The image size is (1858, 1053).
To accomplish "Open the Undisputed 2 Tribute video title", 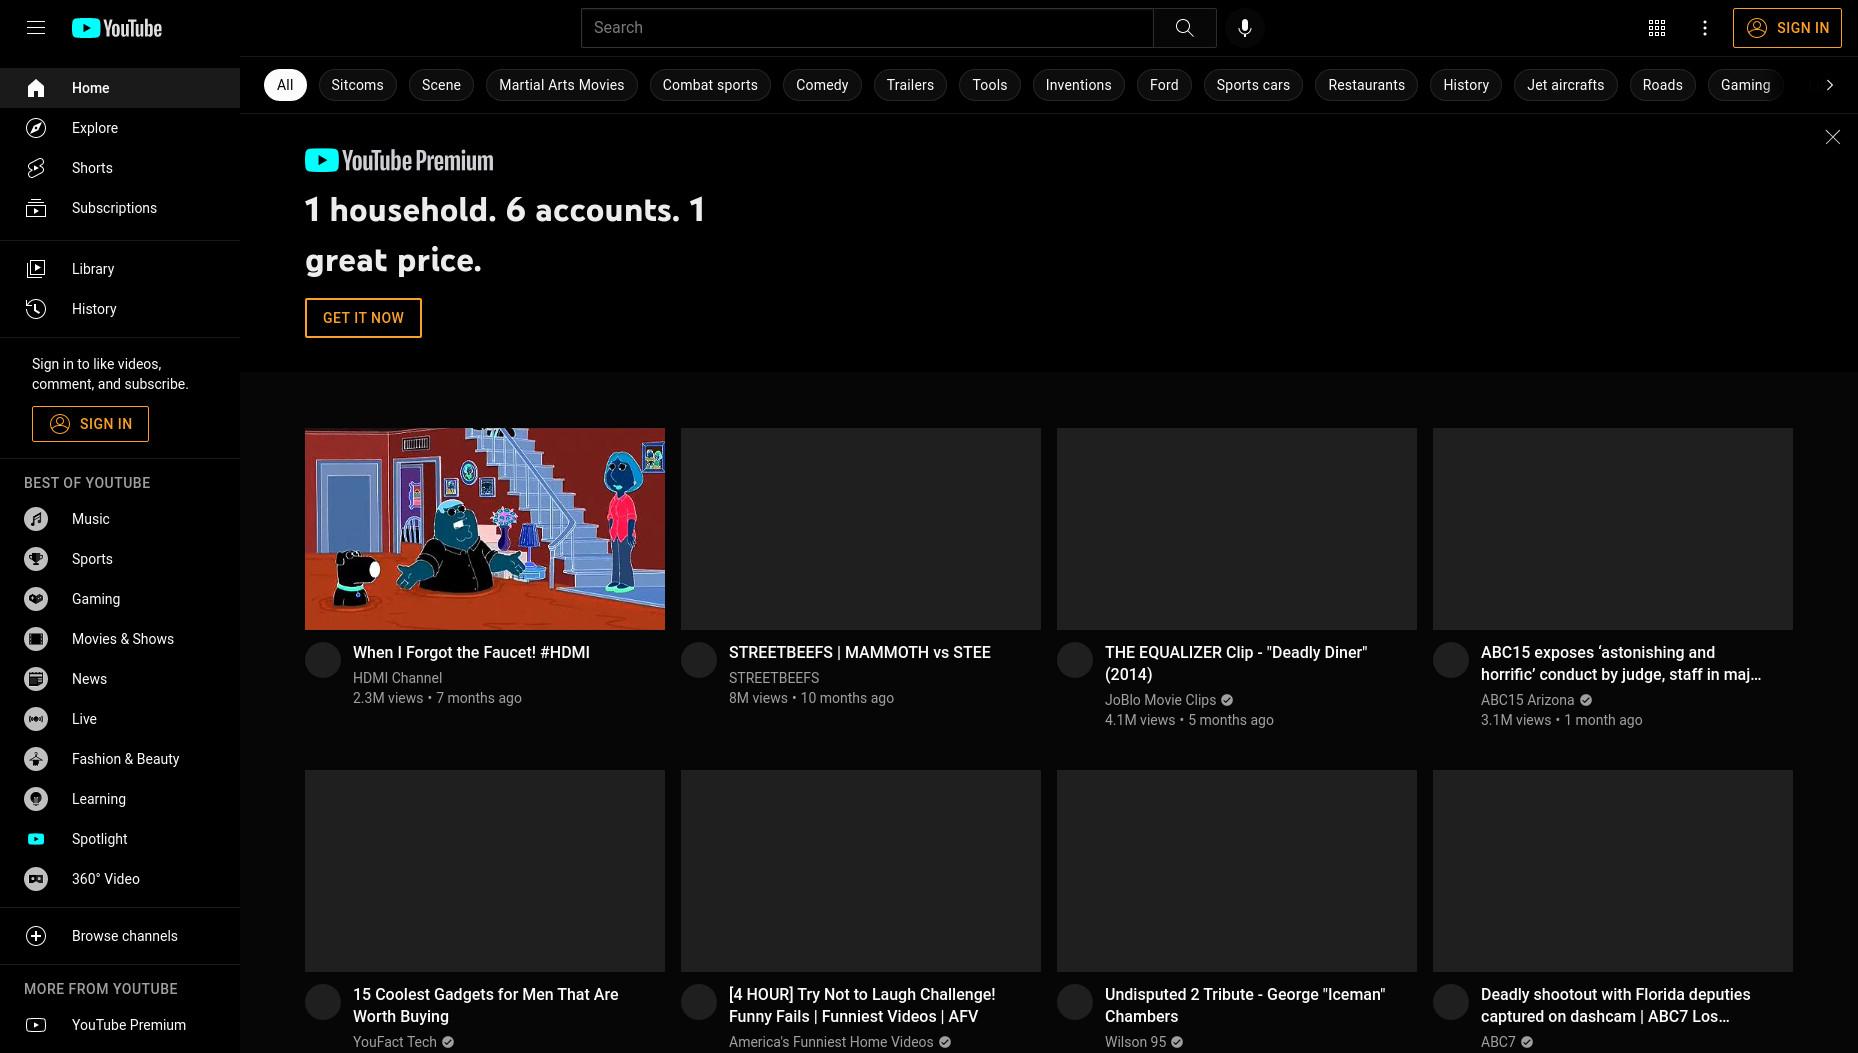I will (1245, 1005).
